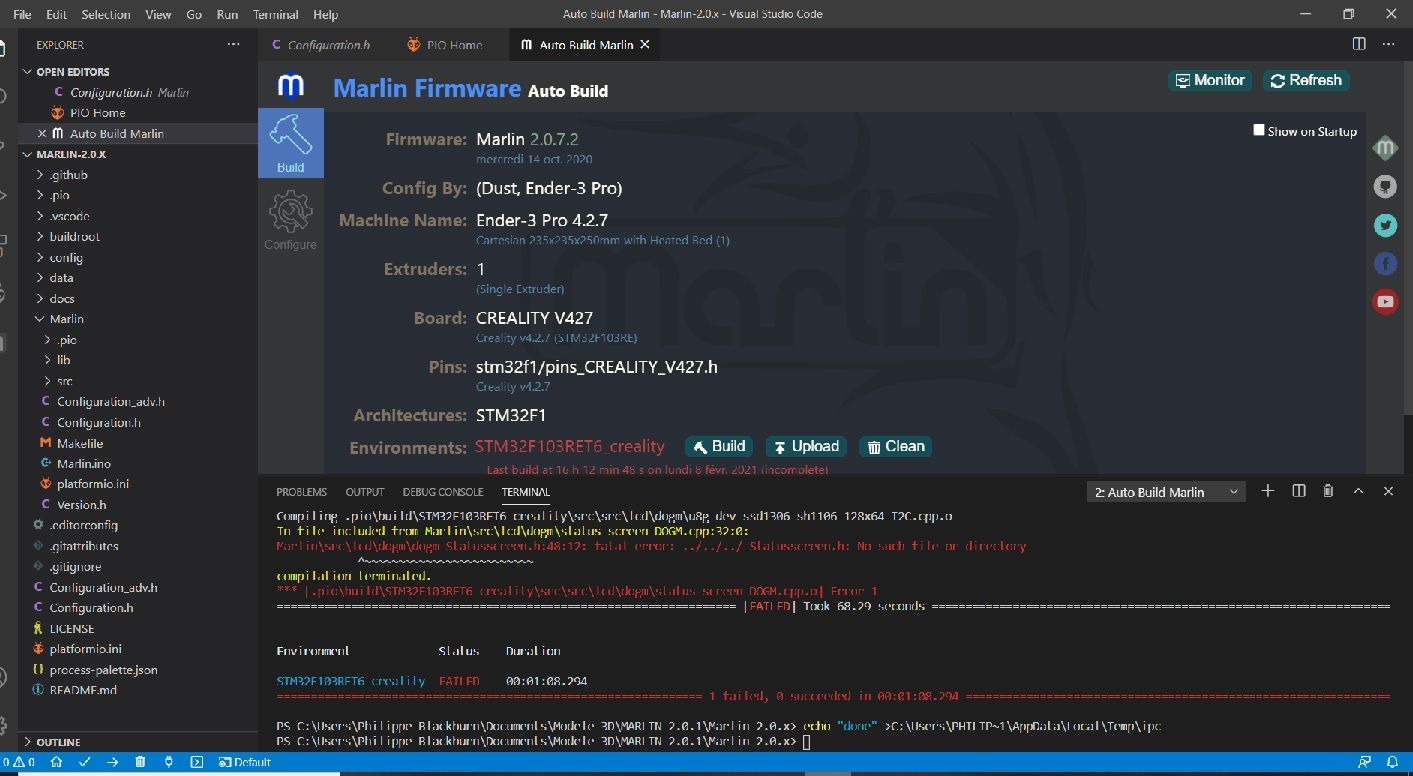Open the Facebook social icon
Viewport: 1413px width, 776px height.
click(1385, 263)
